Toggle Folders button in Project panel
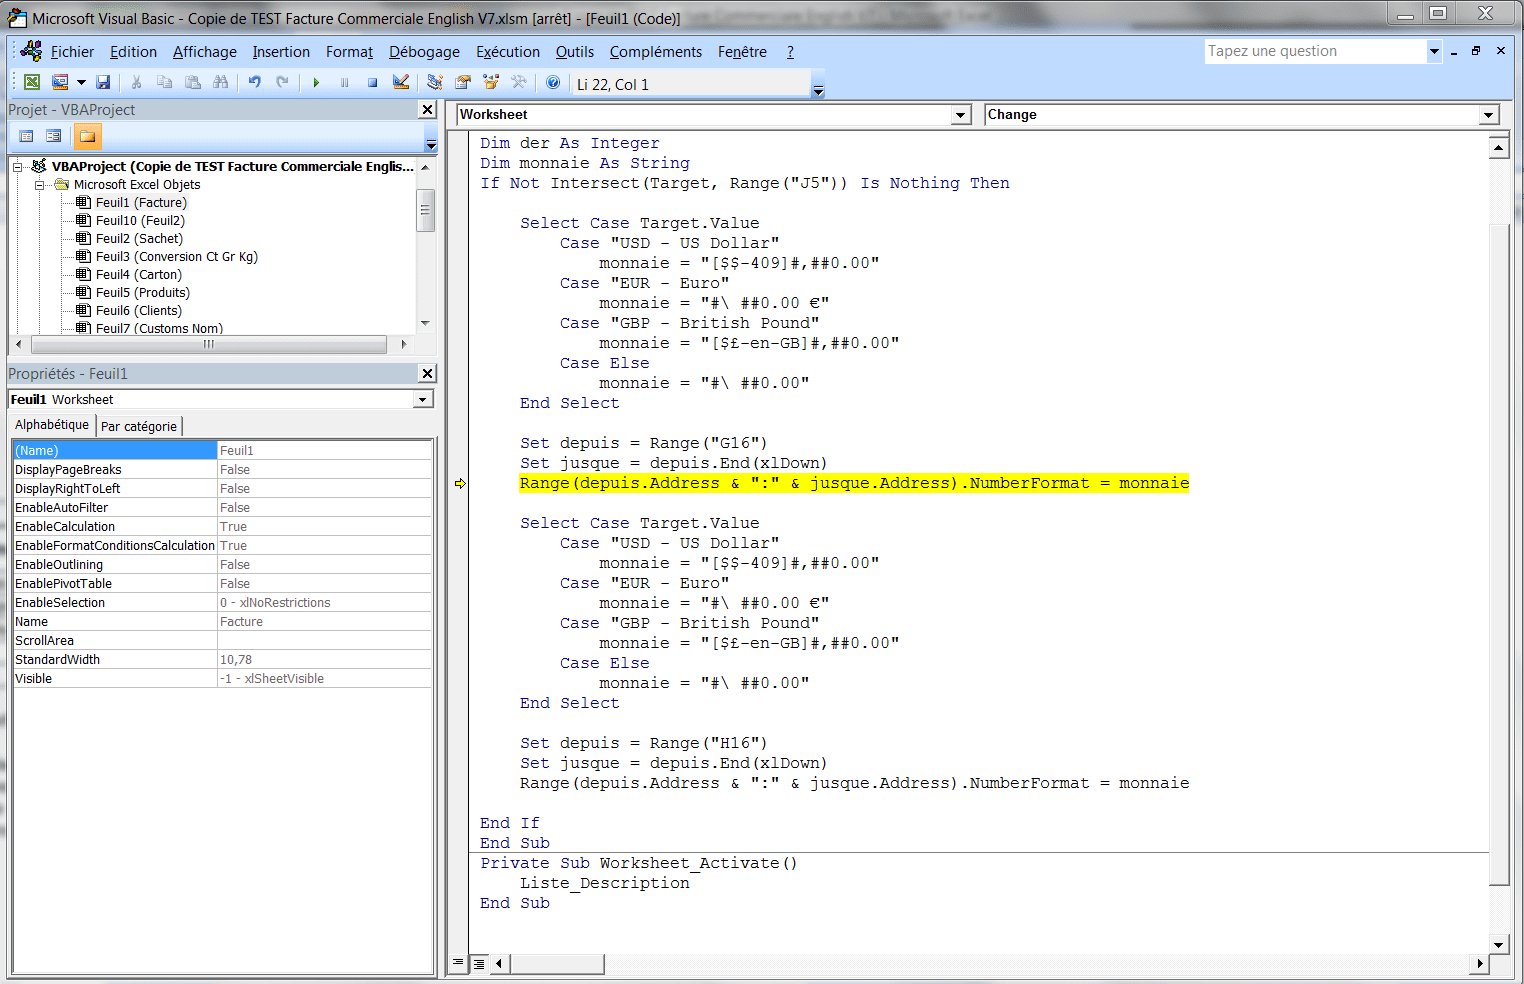This screenshot has height=984, width=1524. (87, 136)
